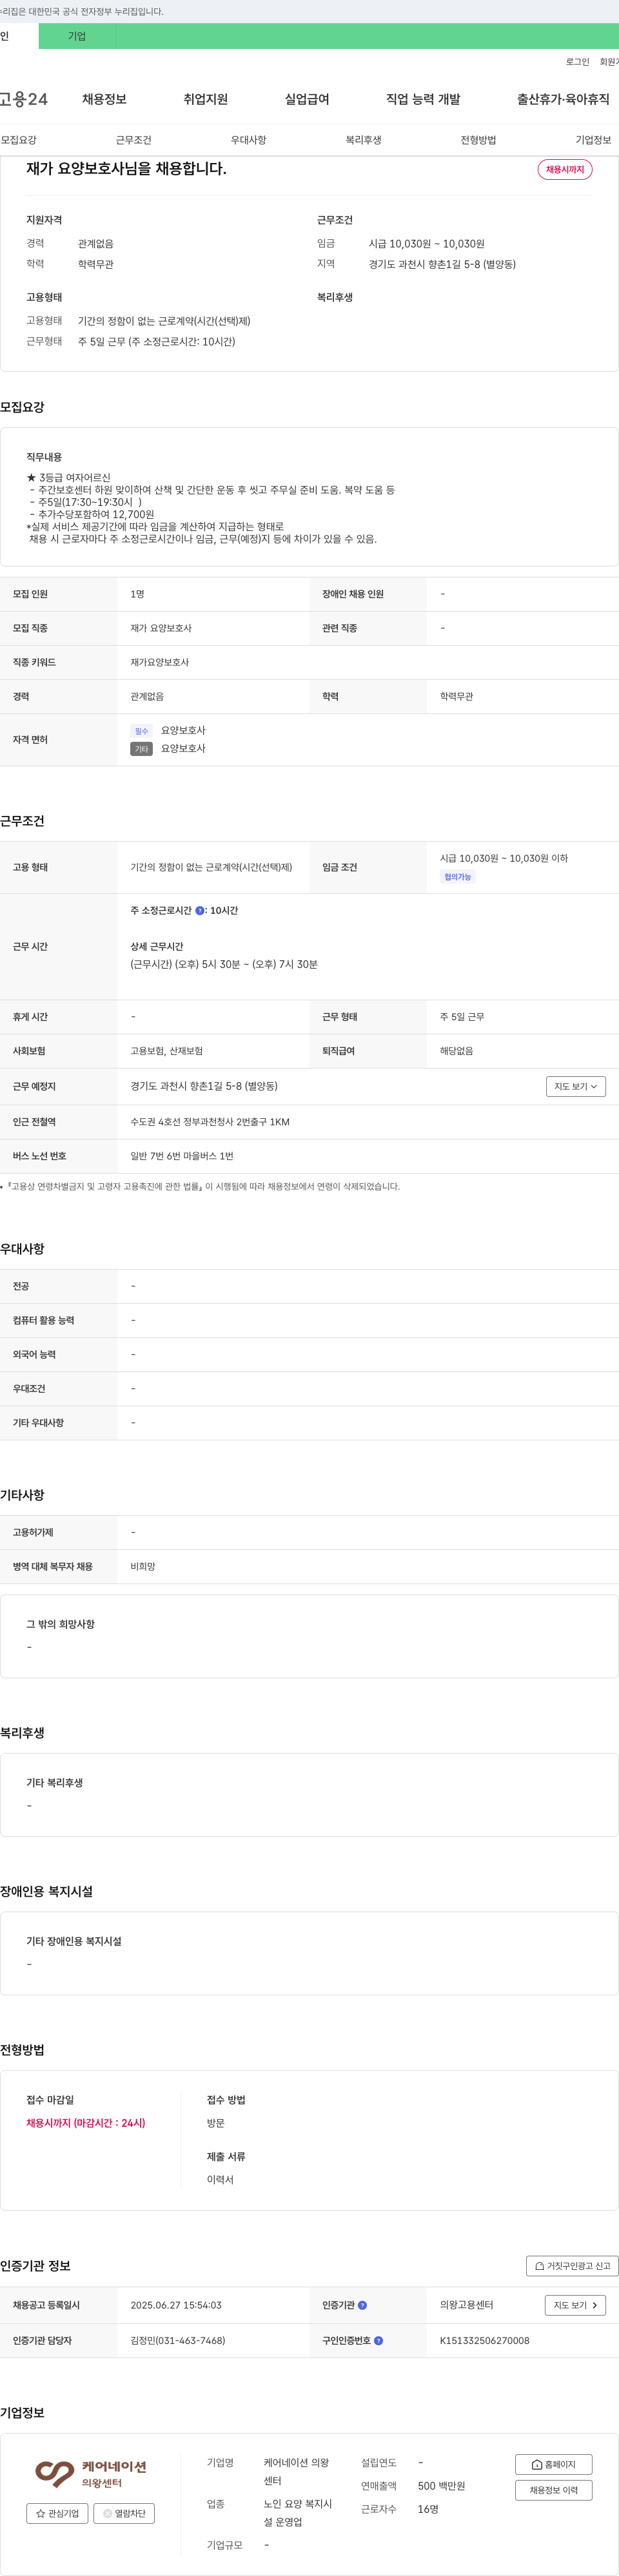Click the 케어네이션 의왕센터 company logo
The image size is (619, 2576).
point(90,2473)
